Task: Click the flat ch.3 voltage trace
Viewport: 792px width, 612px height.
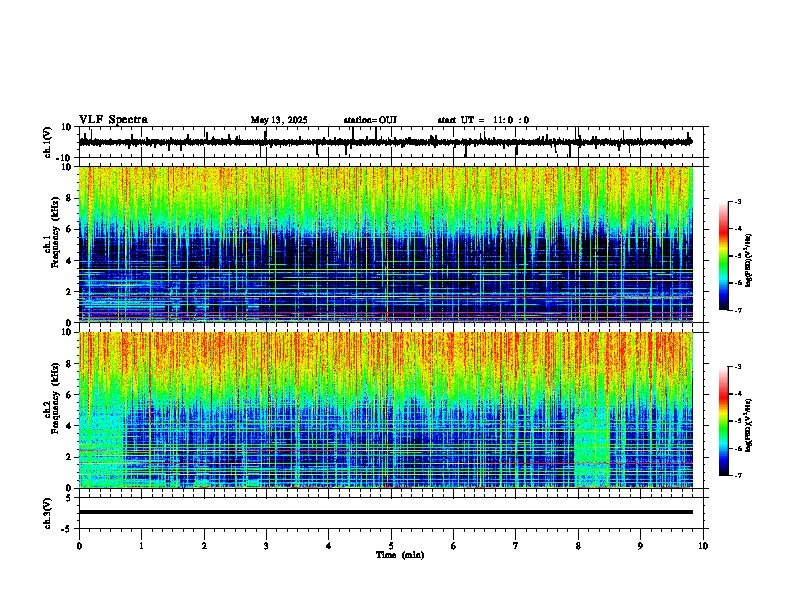Action: 385,512
